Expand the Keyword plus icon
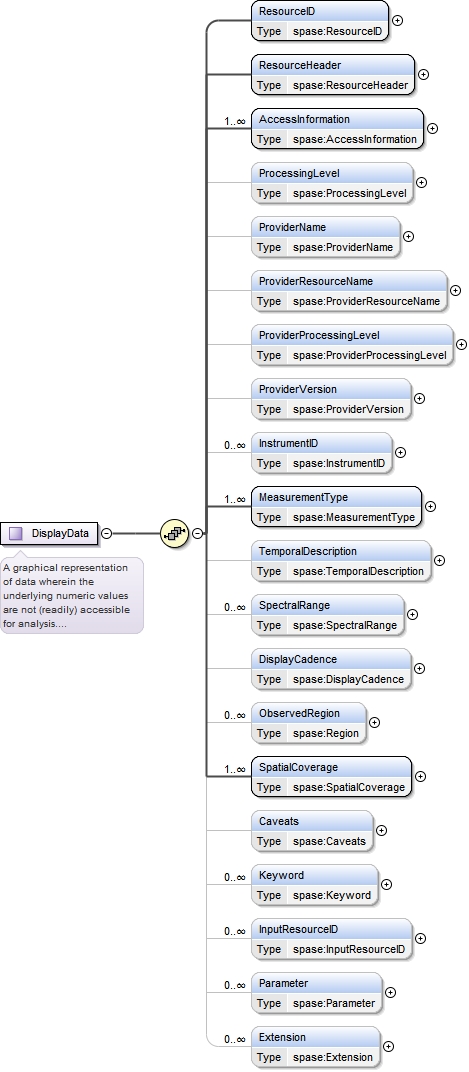Screen dimensions: 469x1072 click(x=386, y=885)
